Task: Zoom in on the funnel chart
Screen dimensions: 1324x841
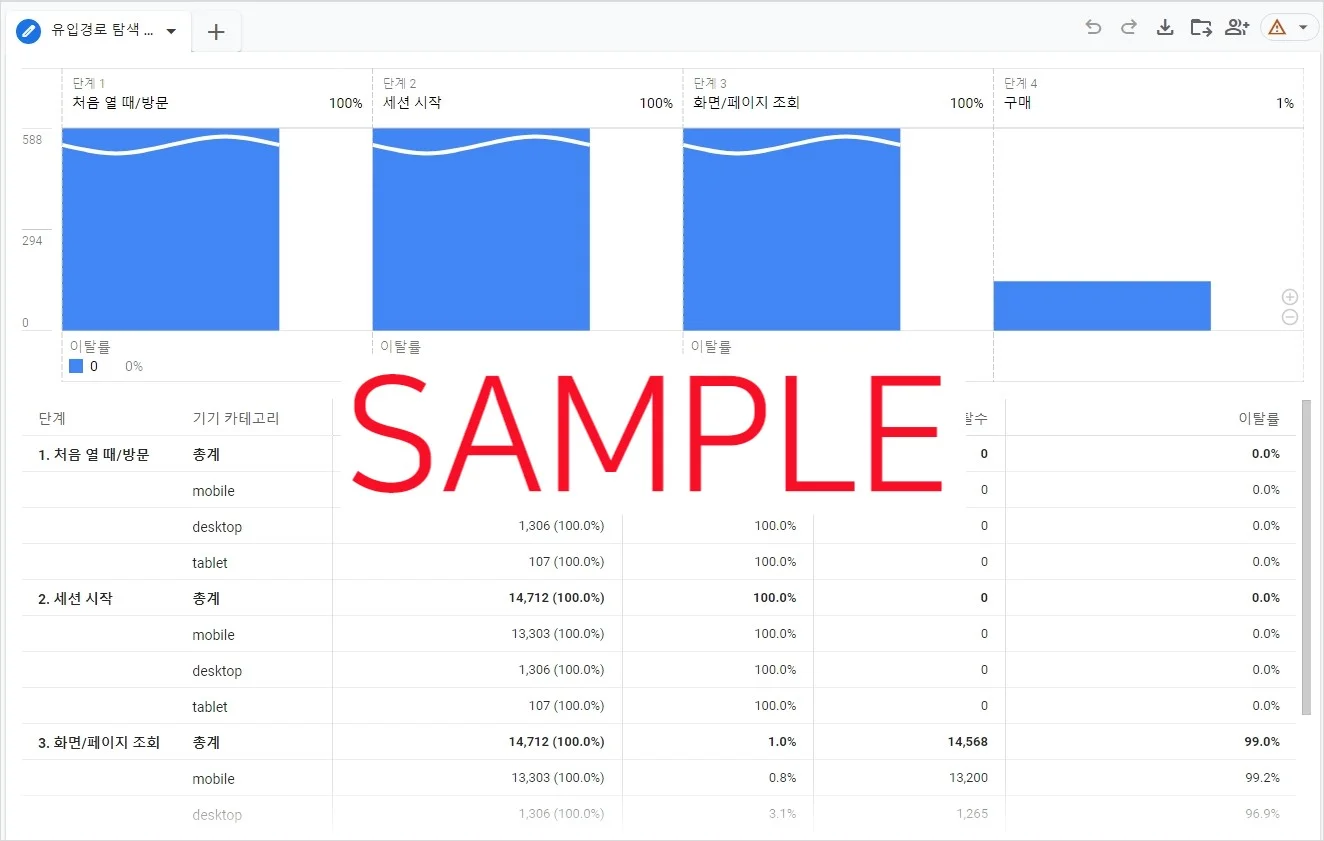Action: pyautogui.click(x=1290, y=297)
